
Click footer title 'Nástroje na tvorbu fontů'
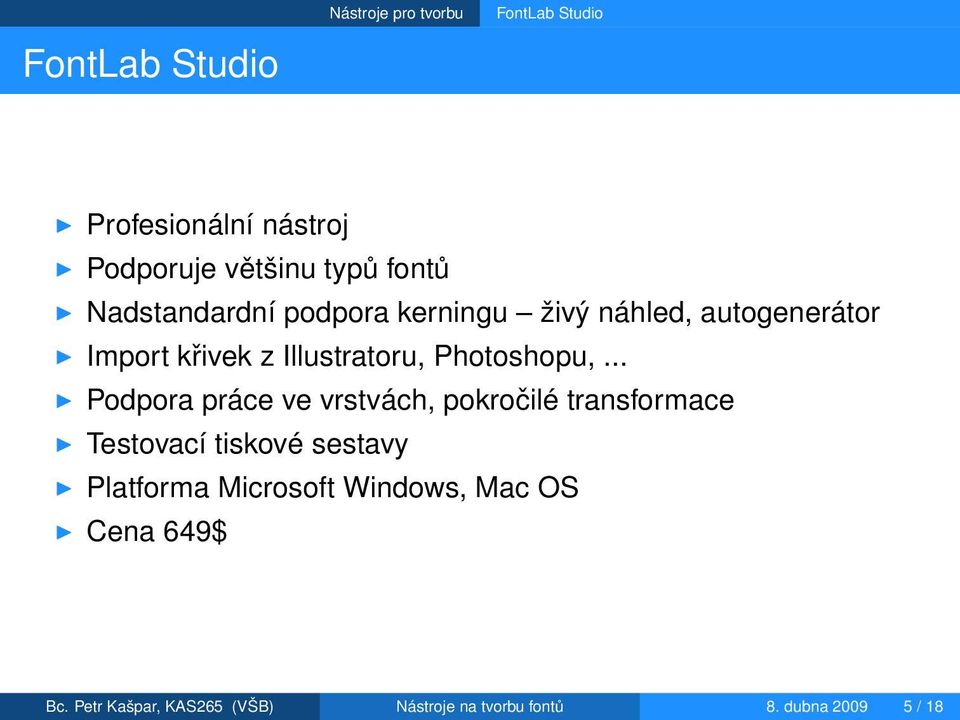(479, 707)
